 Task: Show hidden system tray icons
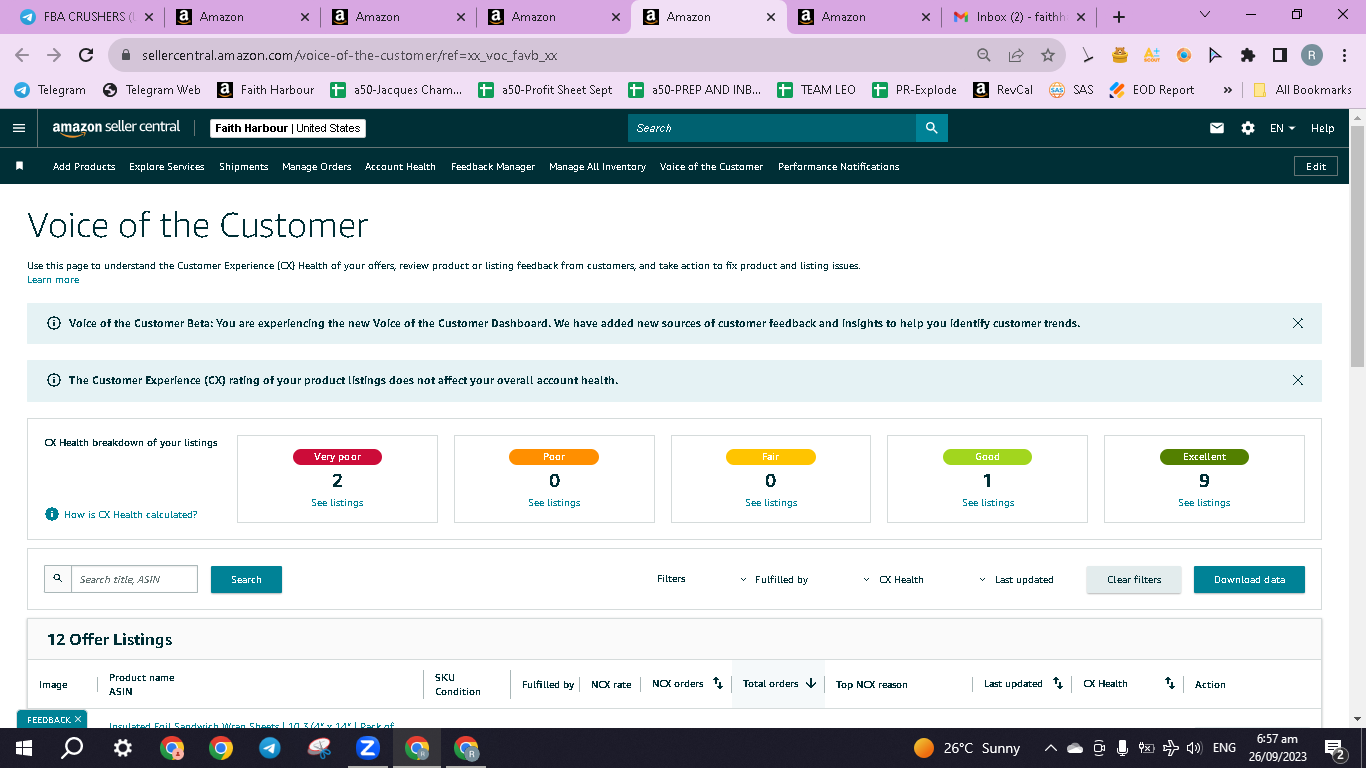(1050, 748)
